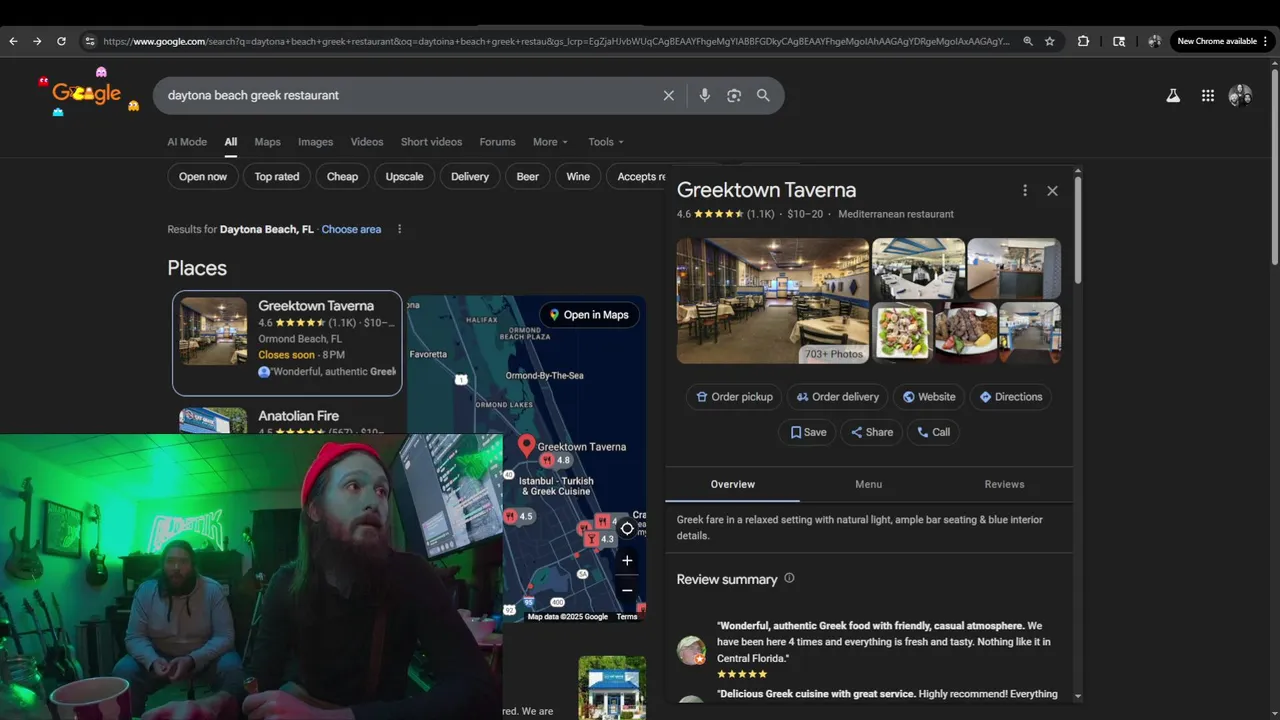1280x720 pixels.
Task: Click Order delivery button
Action: point(837,397)
